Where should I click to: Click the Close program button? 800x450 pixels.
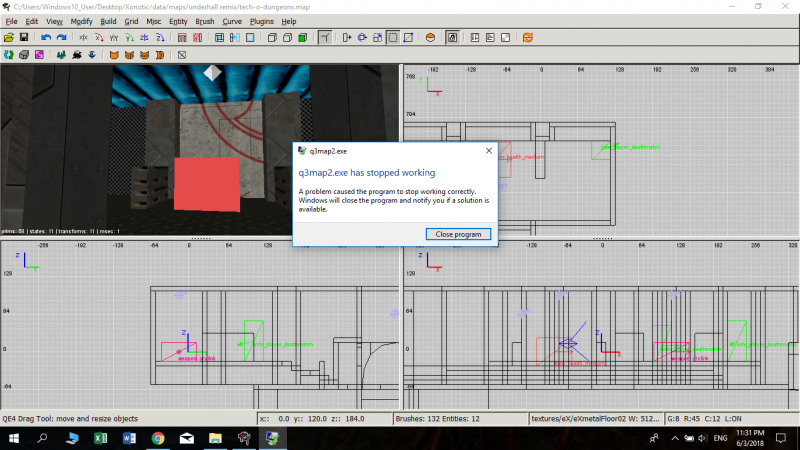point(458,234)
